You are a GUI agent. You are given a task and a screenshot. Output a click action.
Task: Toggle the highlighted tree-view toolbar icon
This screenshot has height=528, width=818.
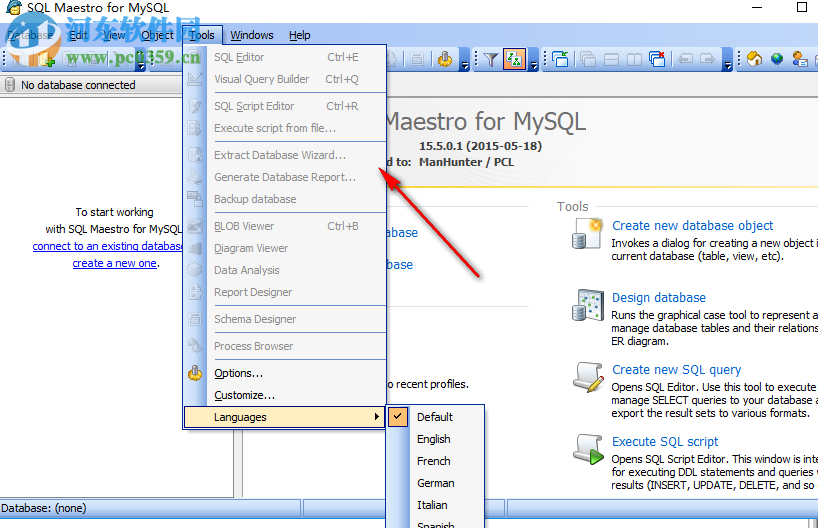(x=514, y=59)
